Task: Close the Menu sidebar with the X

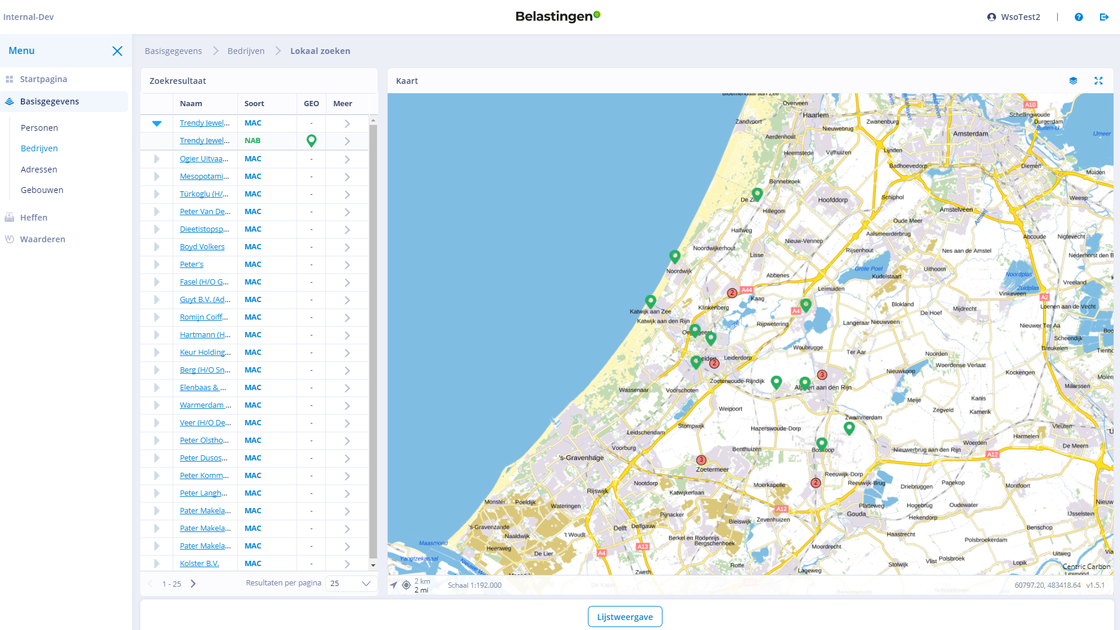Action: coord(117,51)
